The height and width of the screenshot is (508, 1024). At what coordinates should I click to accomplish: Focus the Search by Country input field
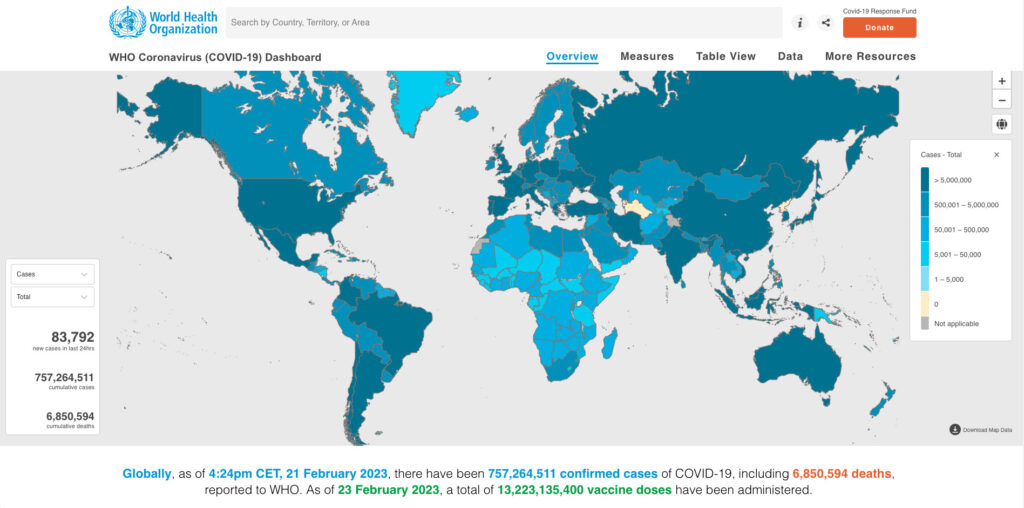click(x=504, y=22)
